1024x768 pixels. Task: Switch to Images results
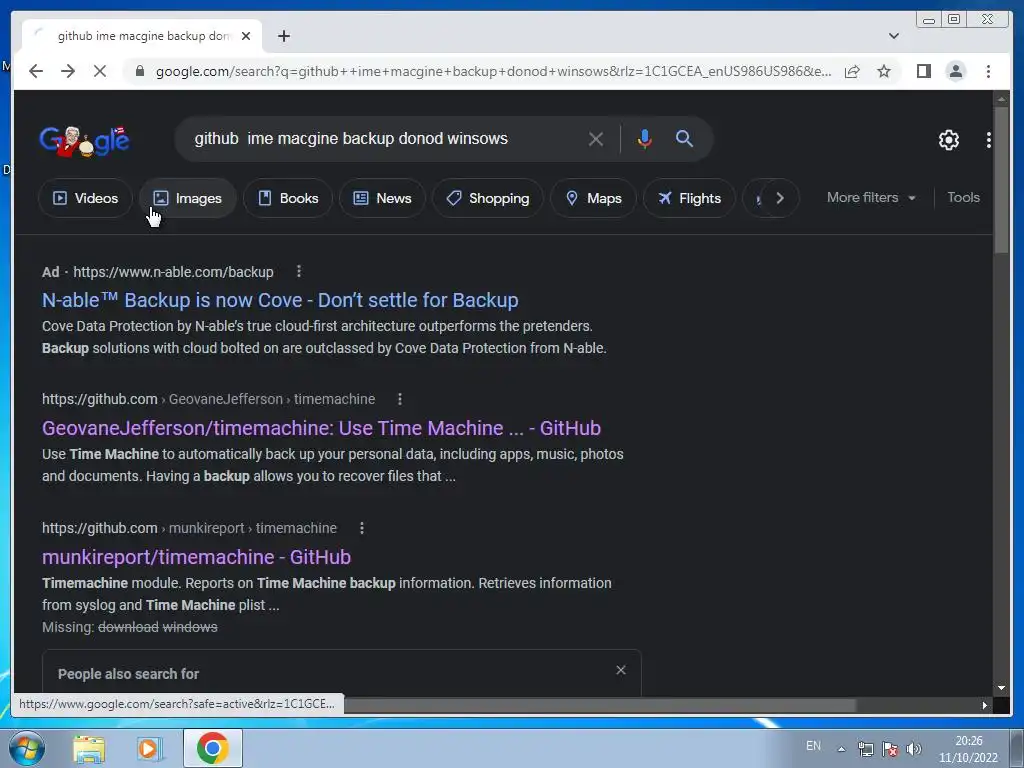click(x=188, y=198)
